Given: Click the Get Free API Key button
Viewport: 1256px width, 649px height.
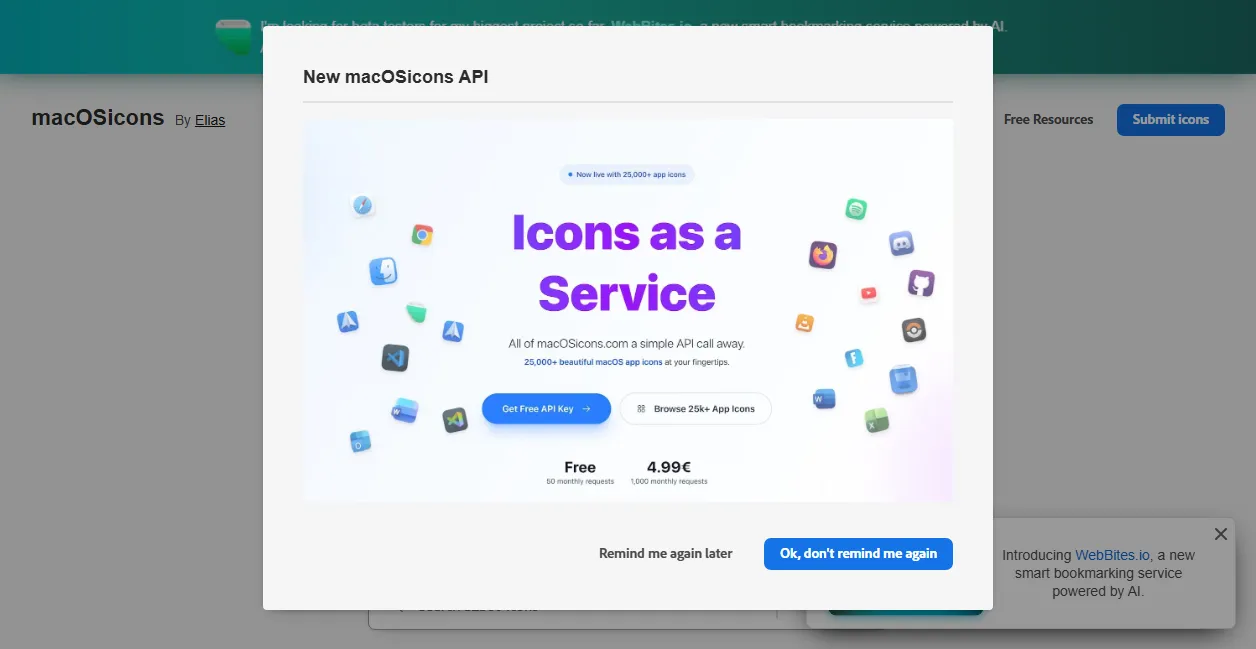Looking at the screenshot, I should click(546, 408).
